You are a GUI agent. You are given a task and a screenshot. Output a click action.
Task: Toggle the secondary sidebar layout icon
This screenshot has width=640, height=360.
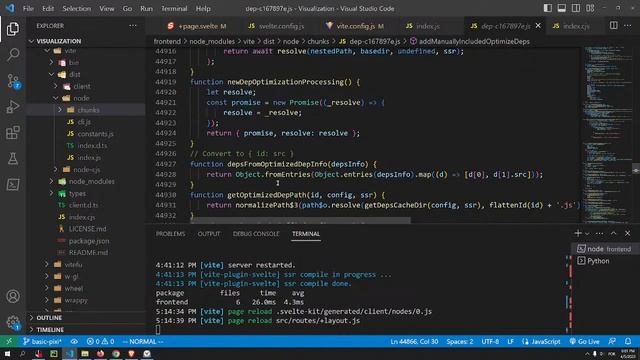click(x=576, y=8)
